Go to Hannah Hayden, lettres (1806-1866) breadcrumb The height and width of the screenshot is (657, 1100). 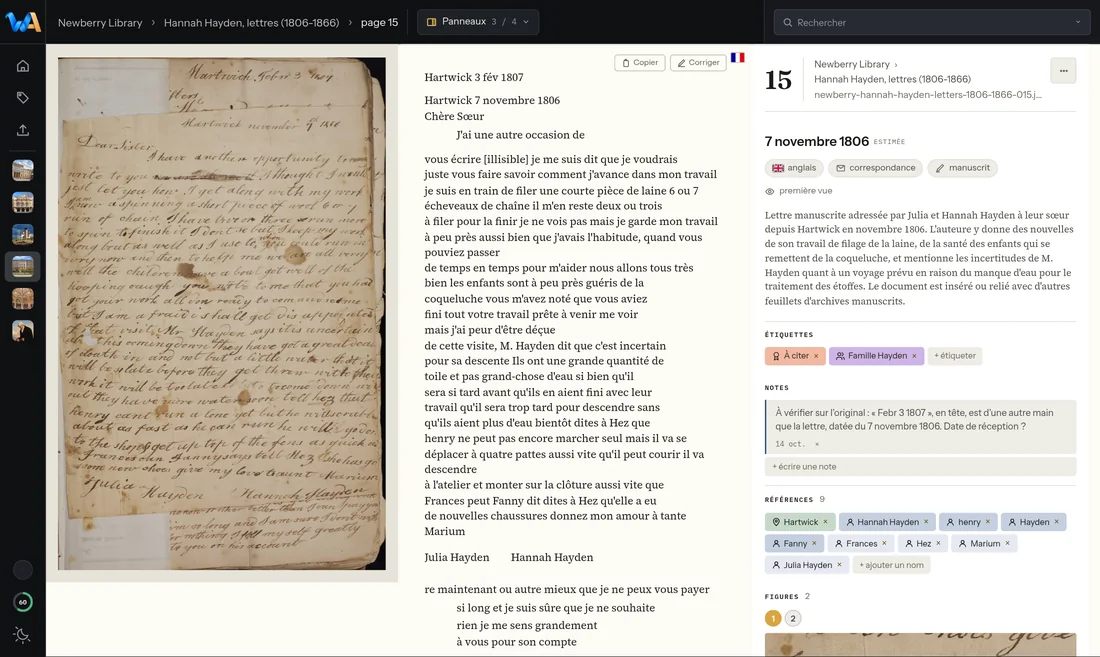point(251,22)
